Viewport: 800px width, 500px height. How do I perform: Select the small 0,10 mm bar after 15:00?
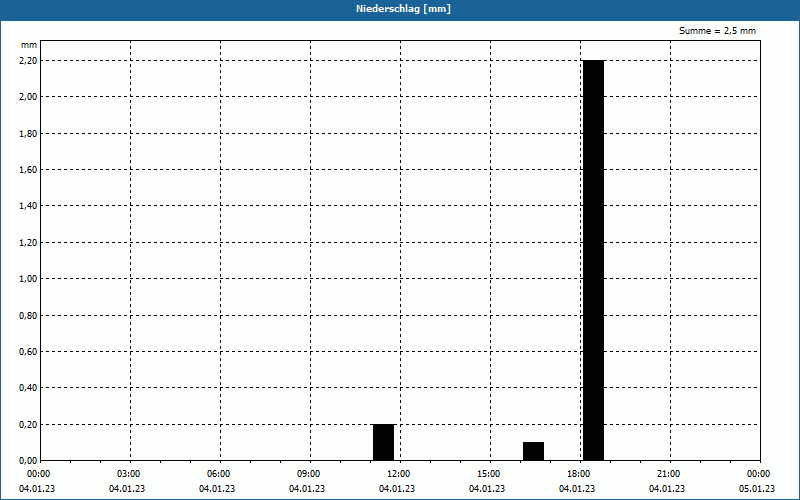[534, 452]
